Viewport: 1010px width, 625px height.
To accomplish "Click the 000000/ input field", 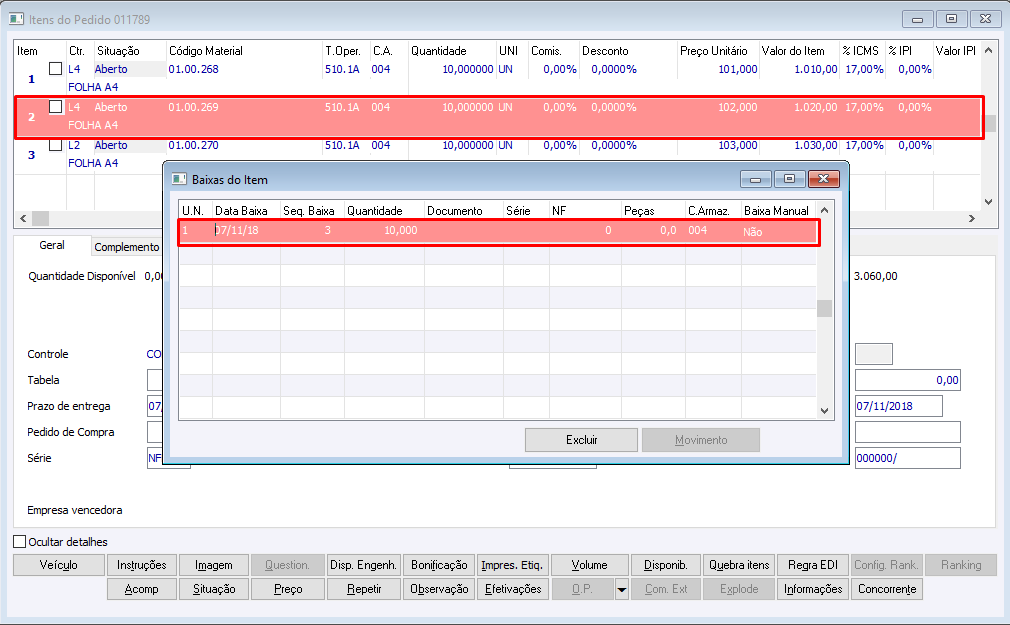I will click(x=908, y=458).
